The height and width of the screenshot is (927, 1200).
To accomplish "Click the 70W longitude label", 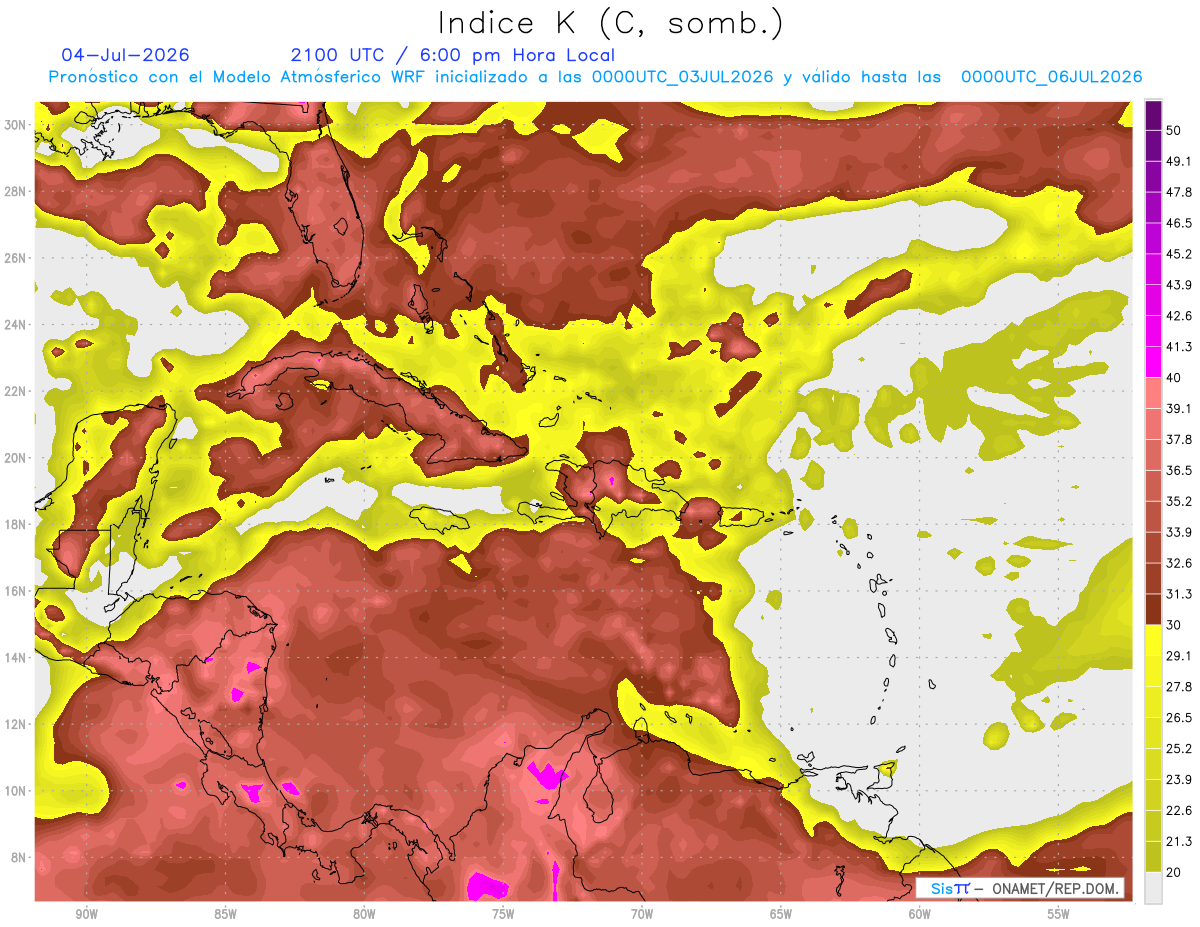I will click(642, 915).
